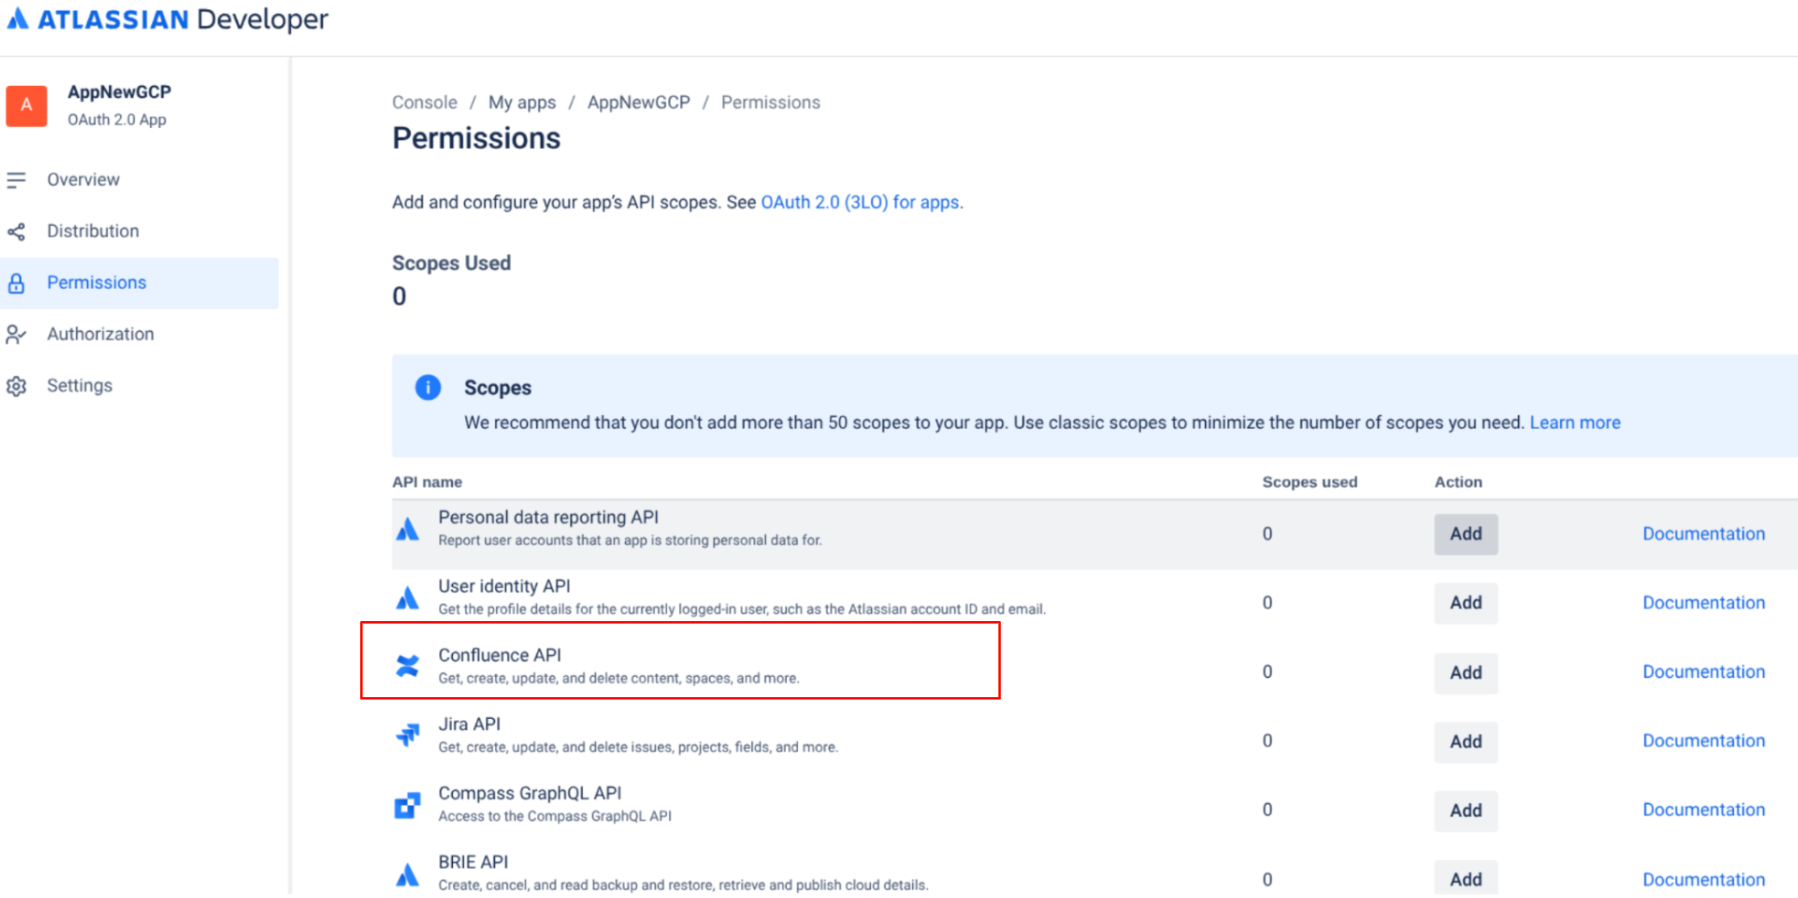
Task: Click the Settings gear icon in sidebar
Action: (x=16, y=386)
